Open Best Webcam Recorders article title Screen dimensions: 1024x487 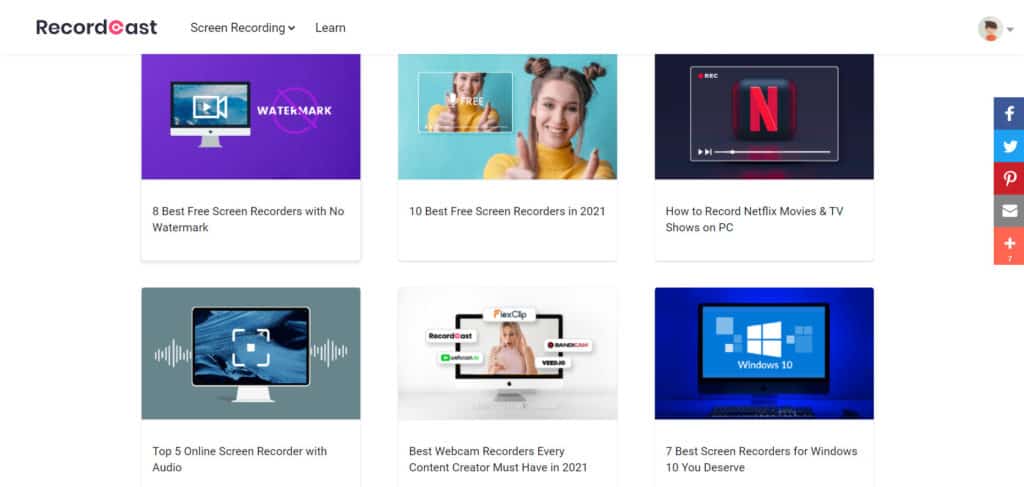coord(498,459)
